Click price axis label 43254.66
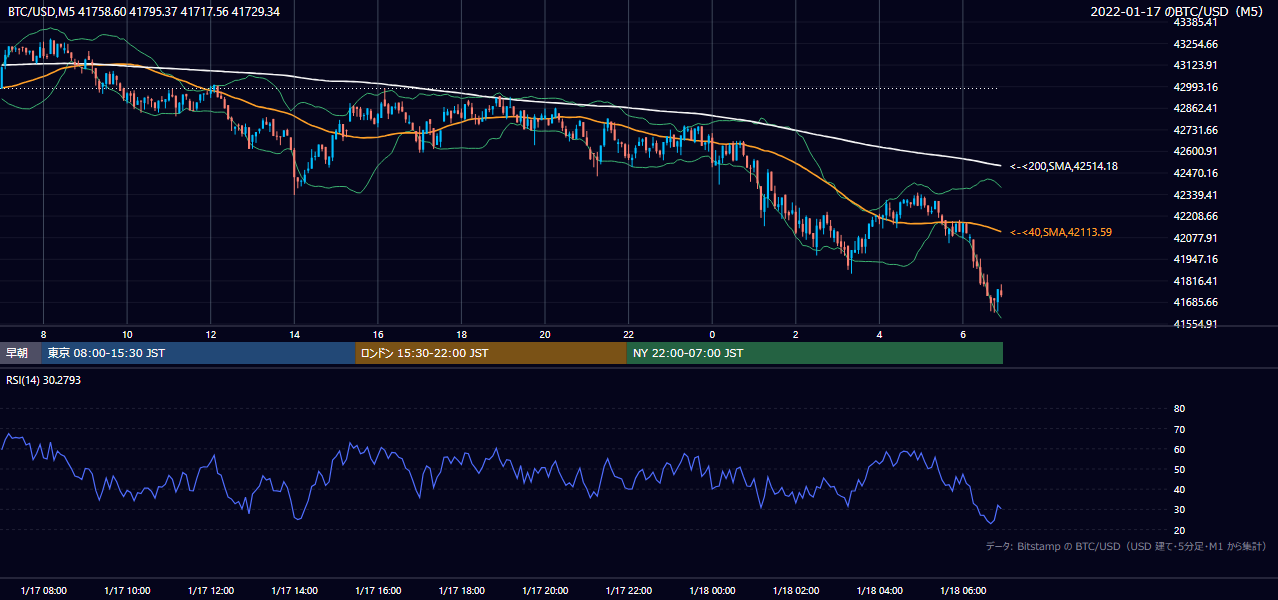1278x600 pixels. 1196,44
